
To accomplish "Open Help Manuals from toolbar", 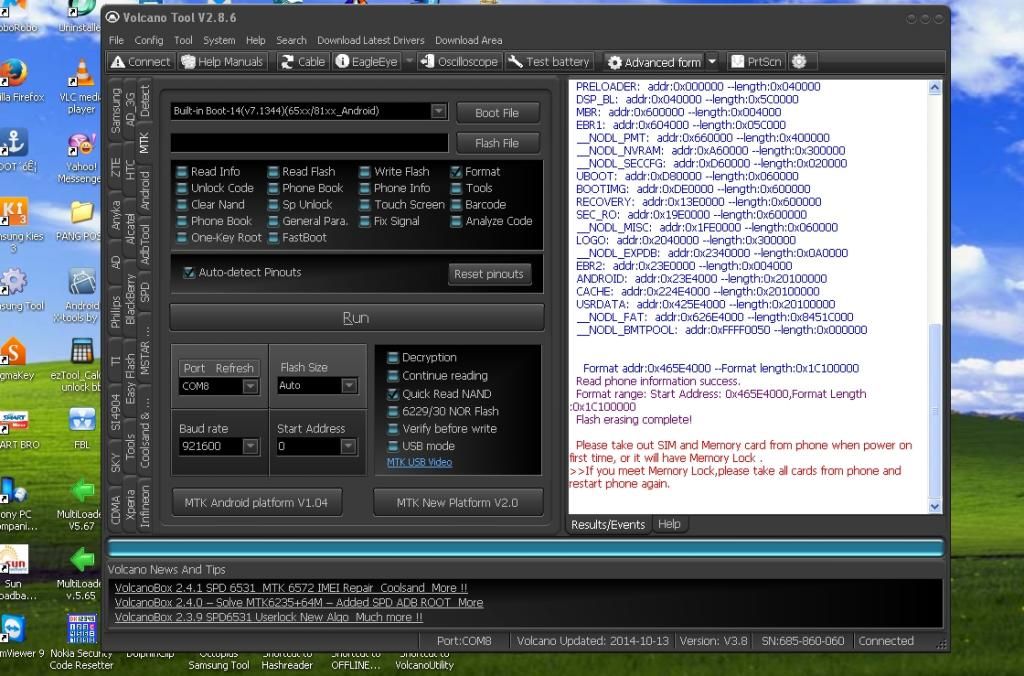I will 222,62.
